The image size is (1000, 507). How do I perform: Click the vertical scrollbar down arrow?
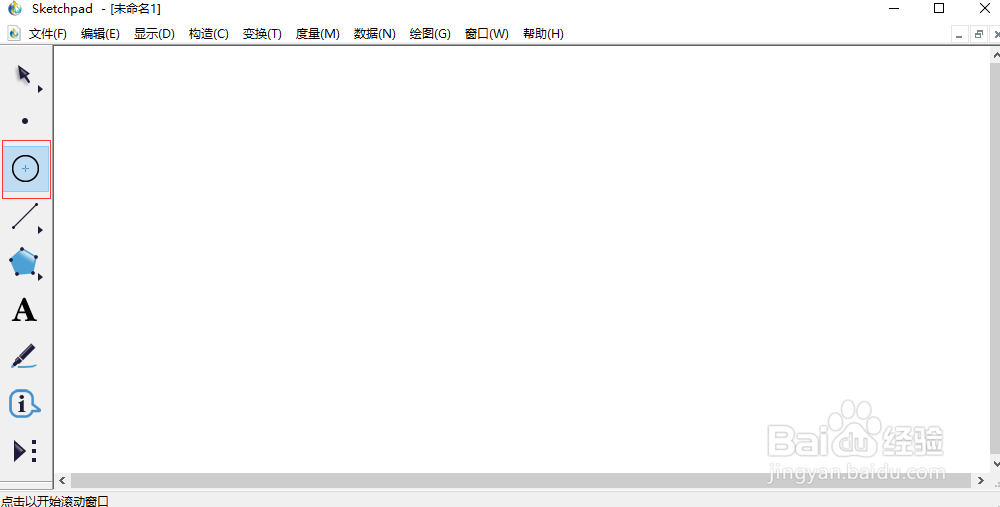click(995, 464)
